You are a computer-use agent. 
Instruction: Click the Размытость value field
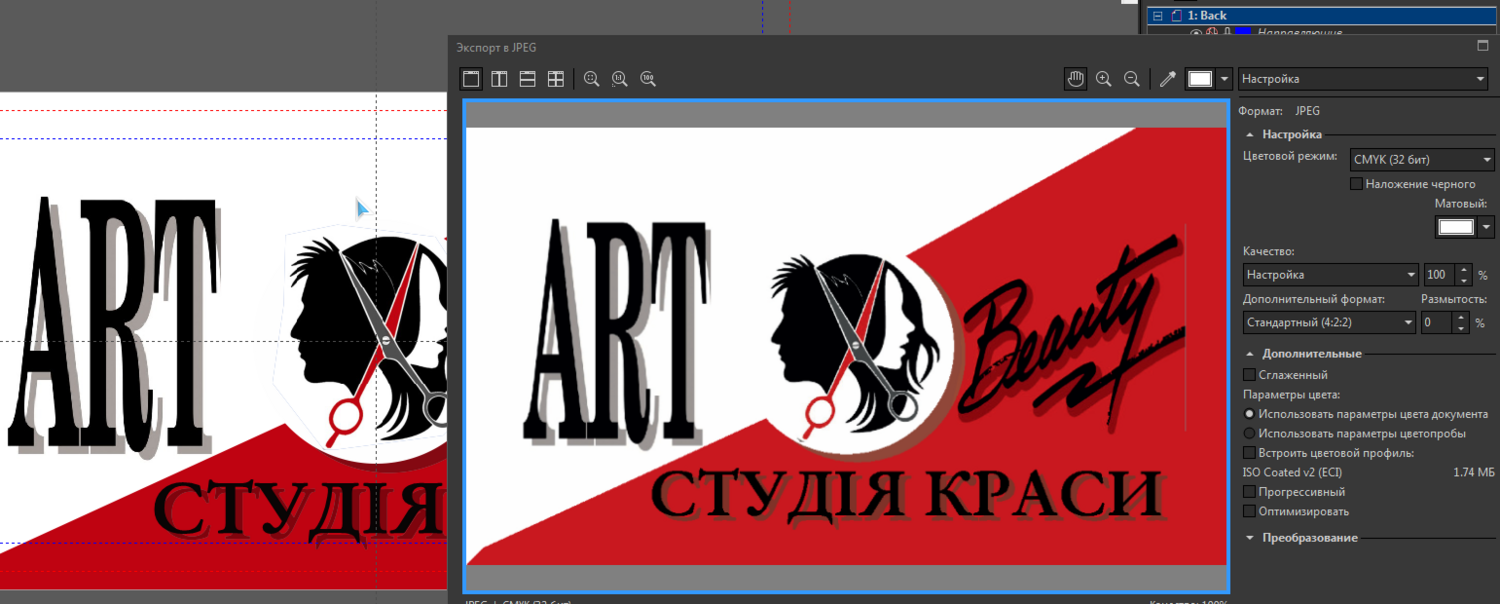pos(1438,322)
